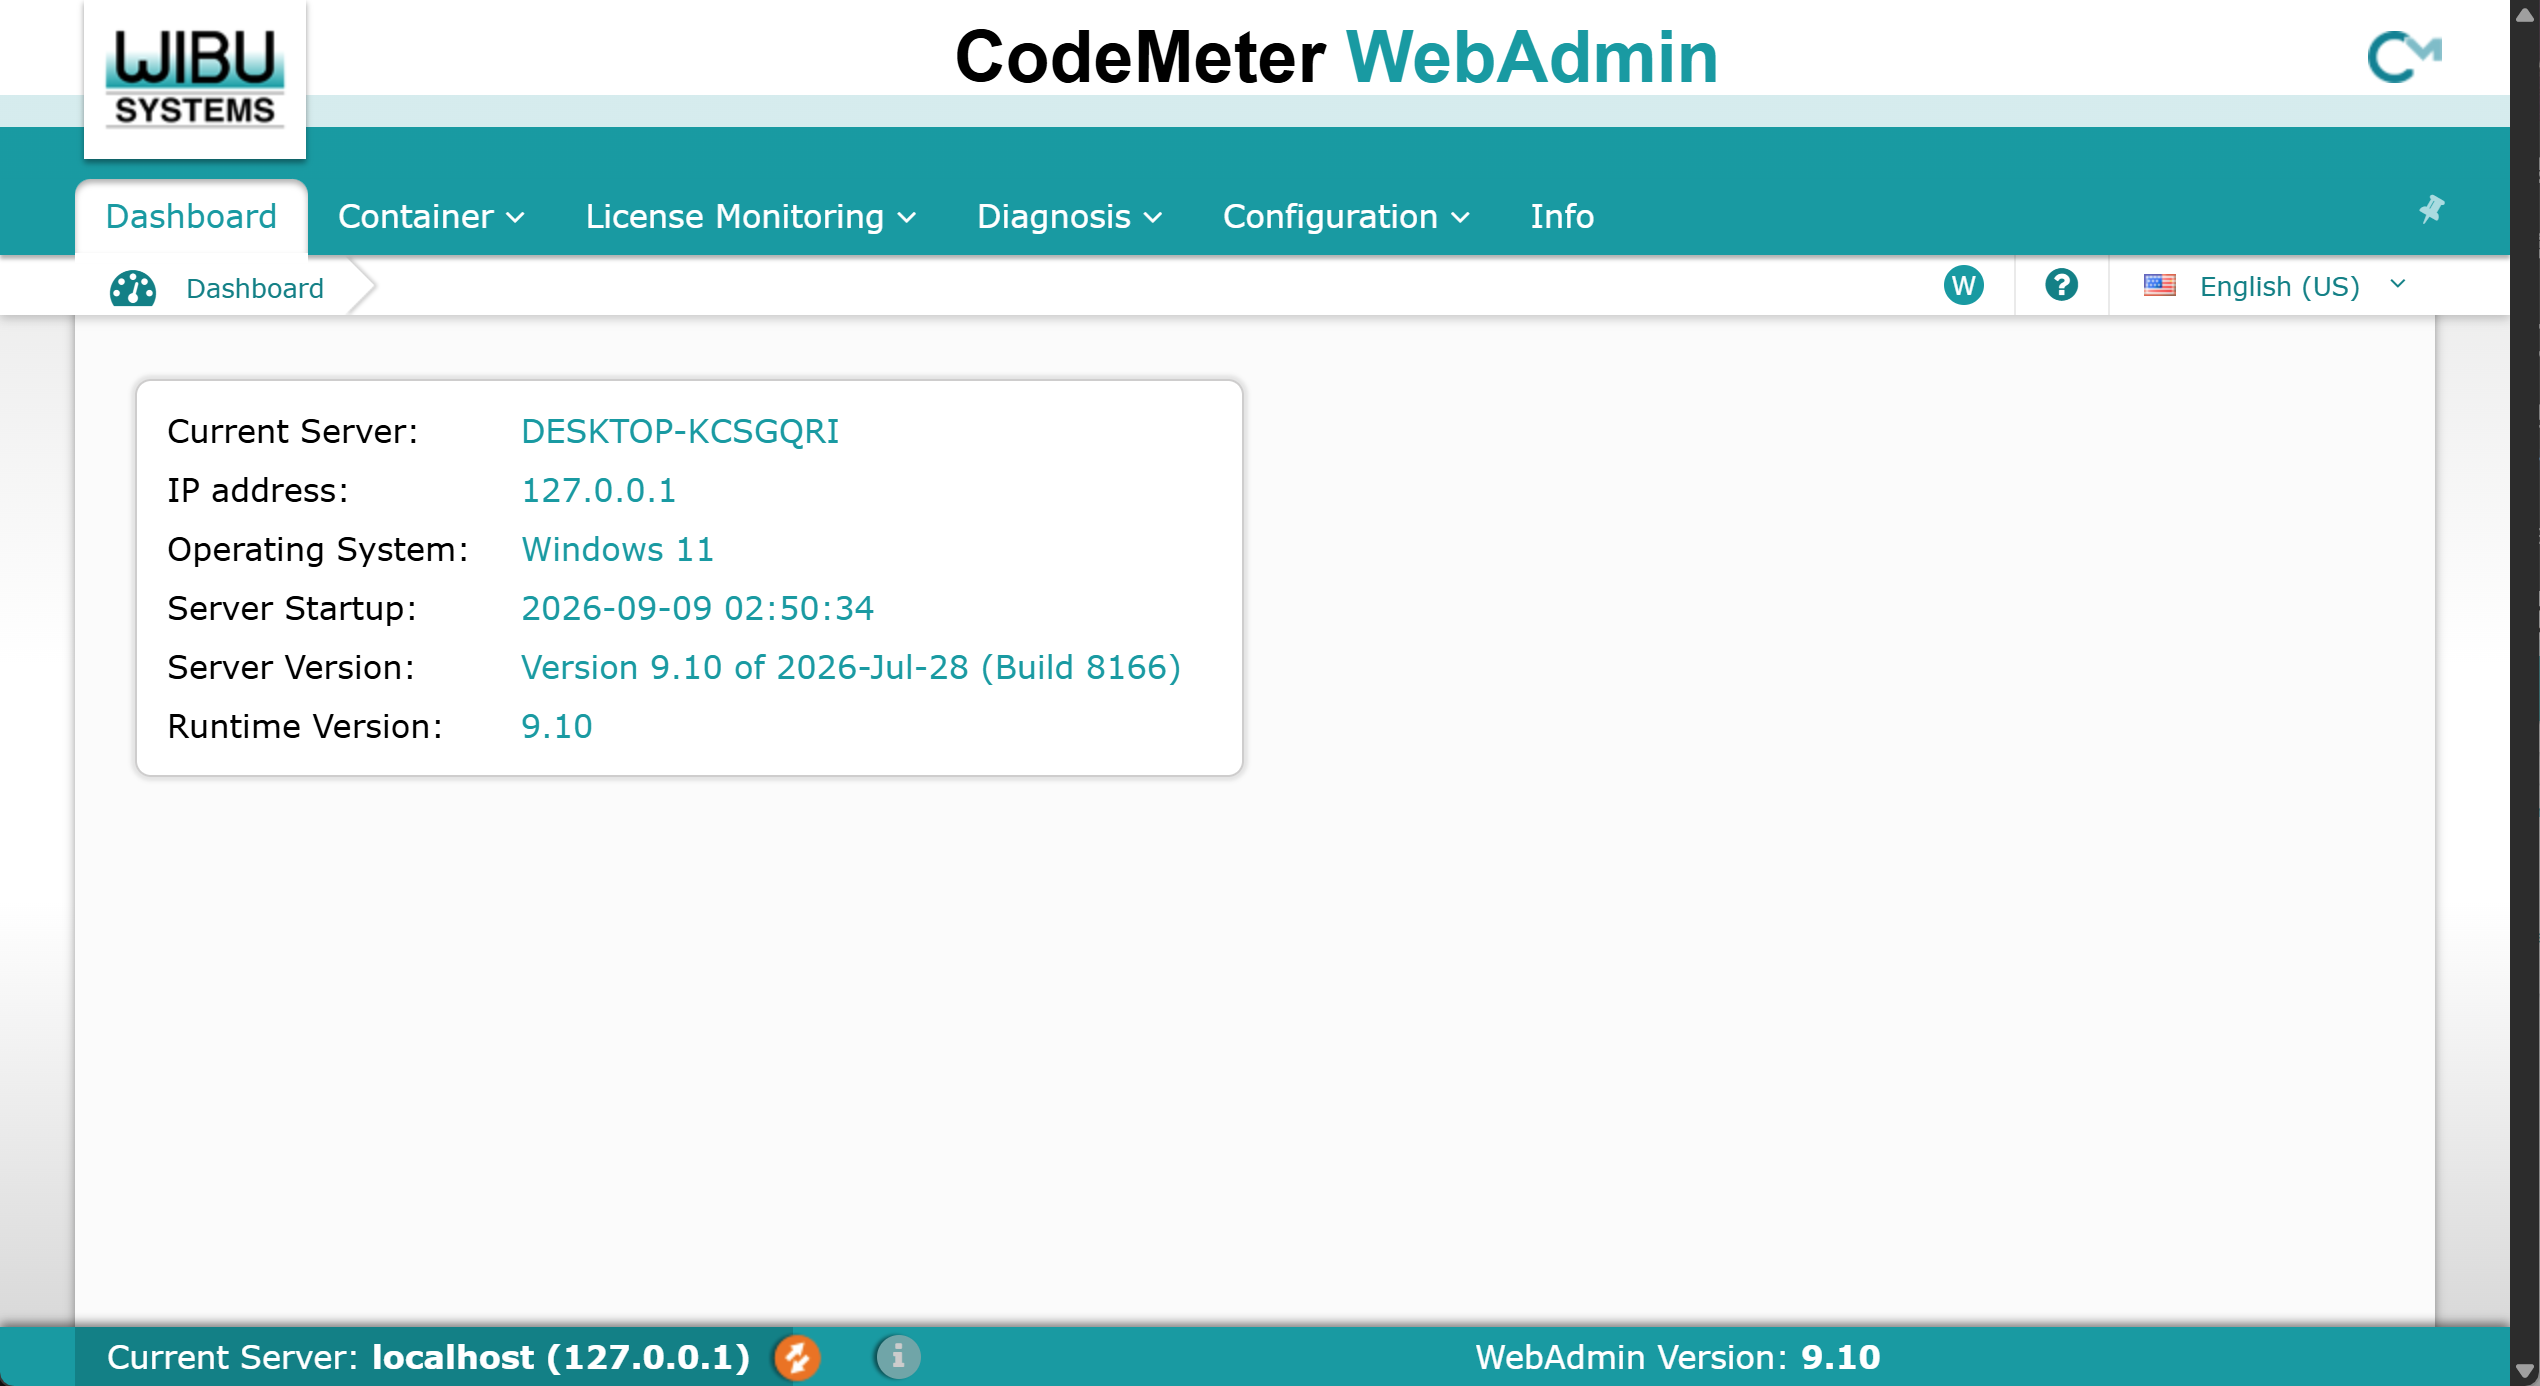
Task: Click the gray info icon in footer
Action: click(898, 1357)
